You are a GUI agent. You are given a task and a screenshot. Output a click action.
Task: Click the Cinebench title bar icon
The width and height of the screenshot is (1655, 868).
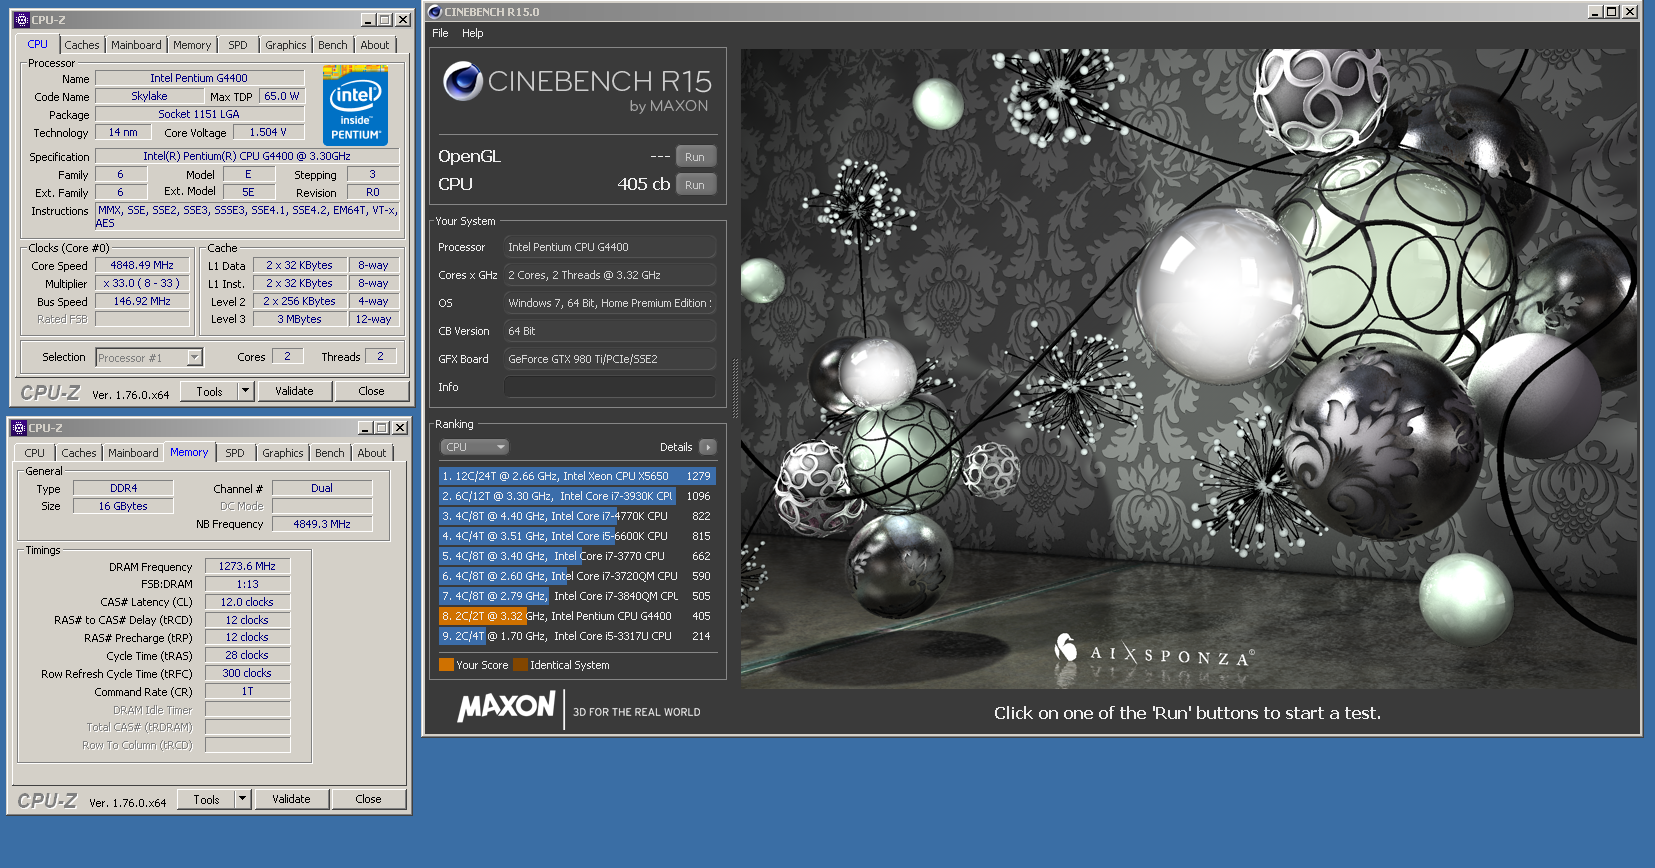pyautogui.click(x=435, y=12)
